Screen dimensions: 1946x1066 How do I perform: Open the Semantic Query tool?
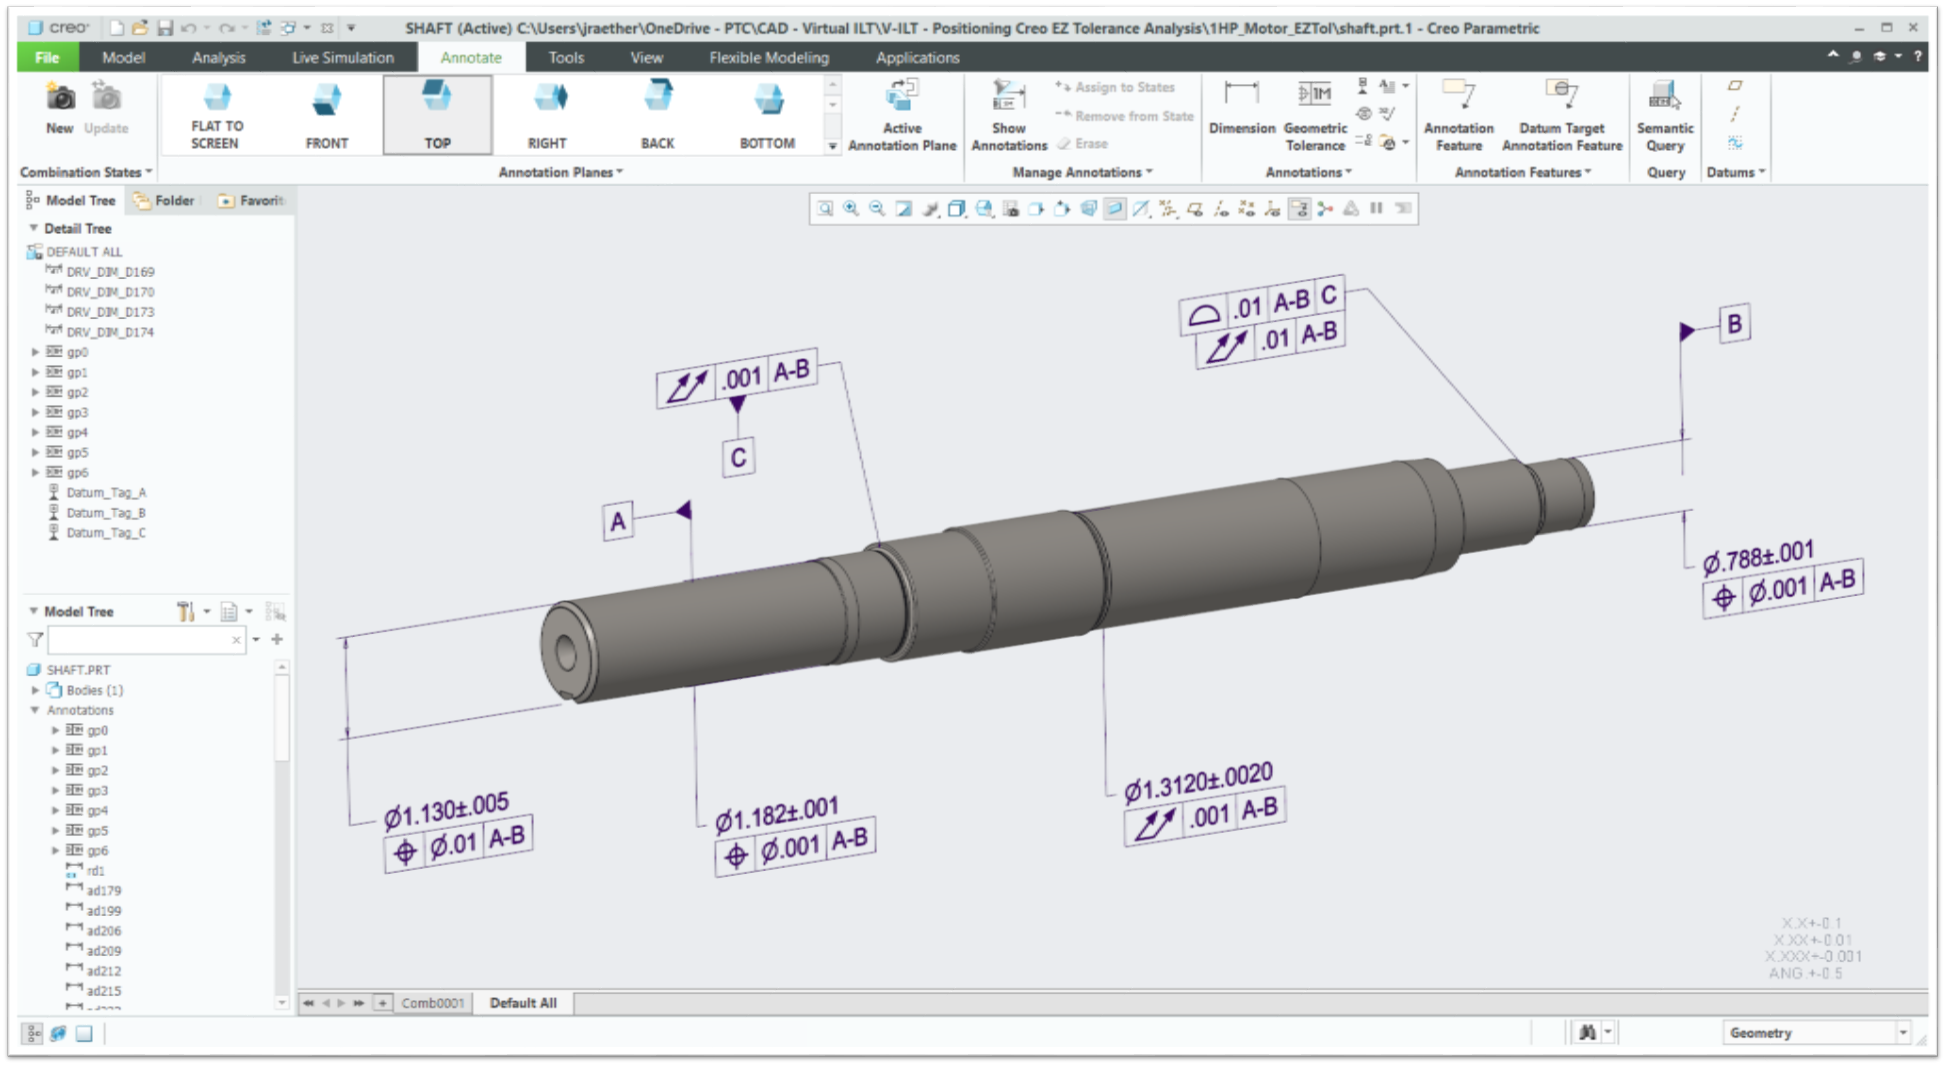tap(1665, 115)
